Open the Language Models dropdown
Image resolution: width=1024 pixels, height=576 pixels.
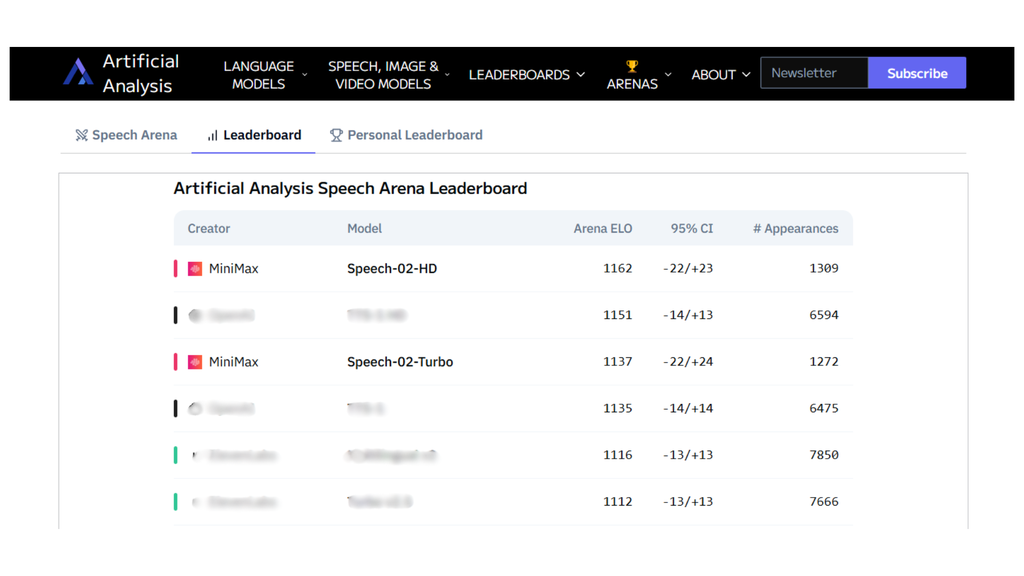[264, 74]
